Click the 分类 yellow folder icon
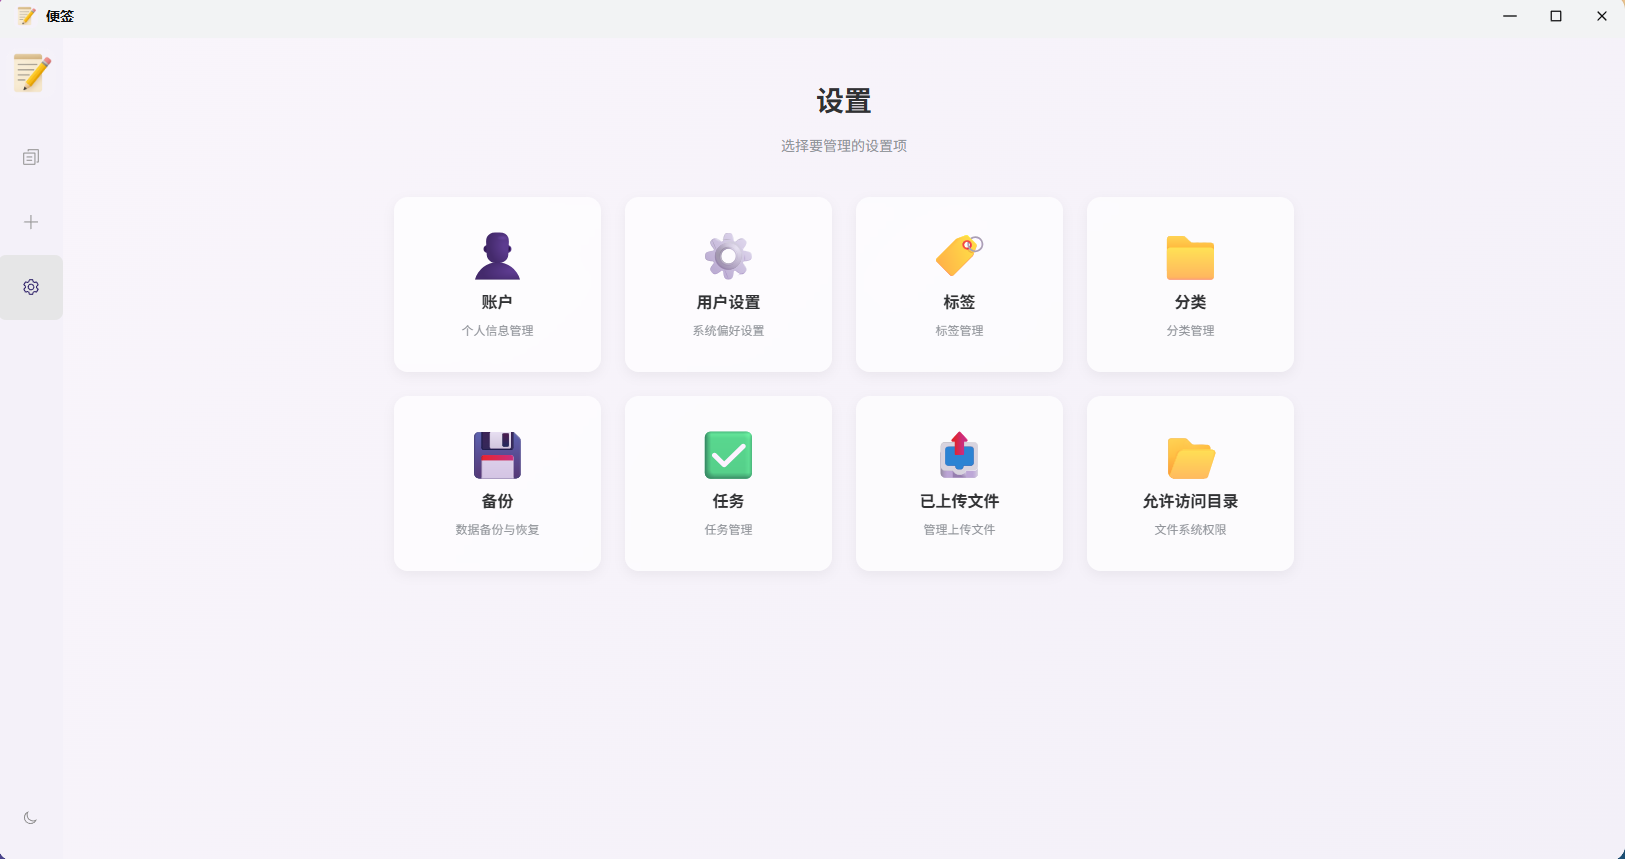 pyautogui.click(x=1190, y=257)
